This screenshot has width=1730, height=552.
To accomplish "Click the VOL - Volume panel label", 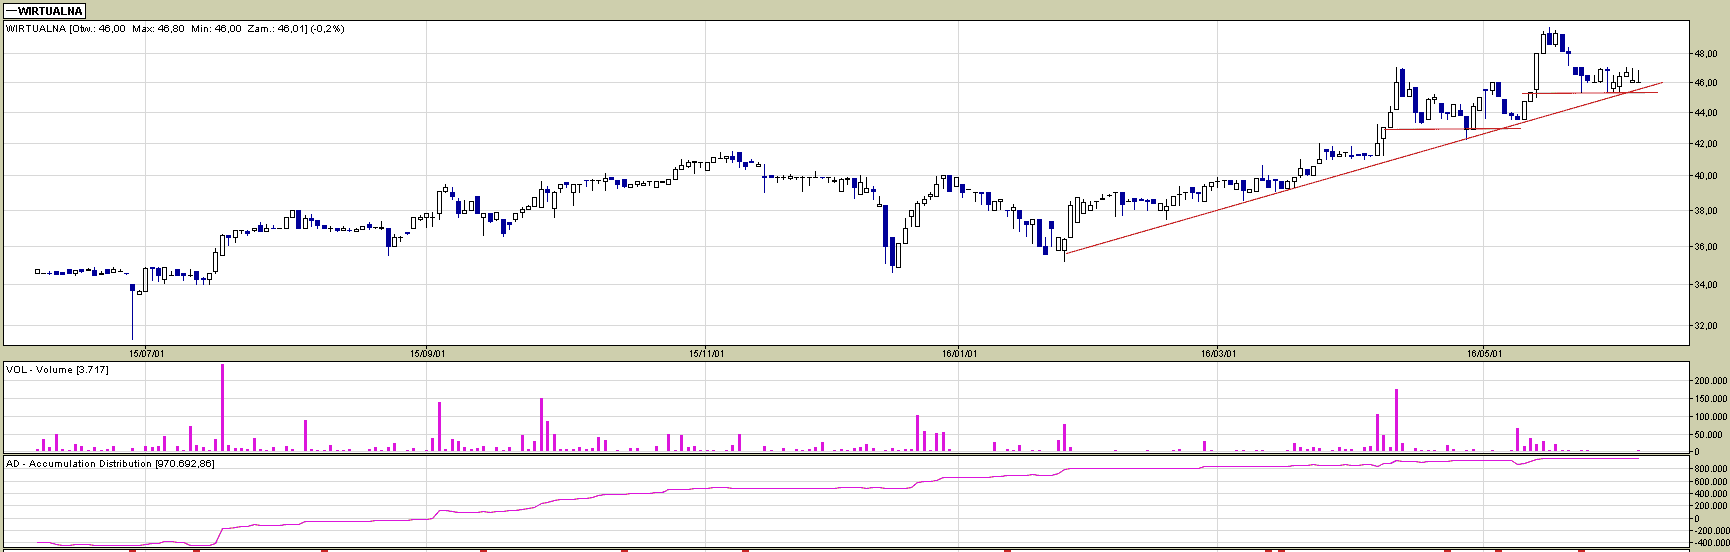I will [57, 370].
